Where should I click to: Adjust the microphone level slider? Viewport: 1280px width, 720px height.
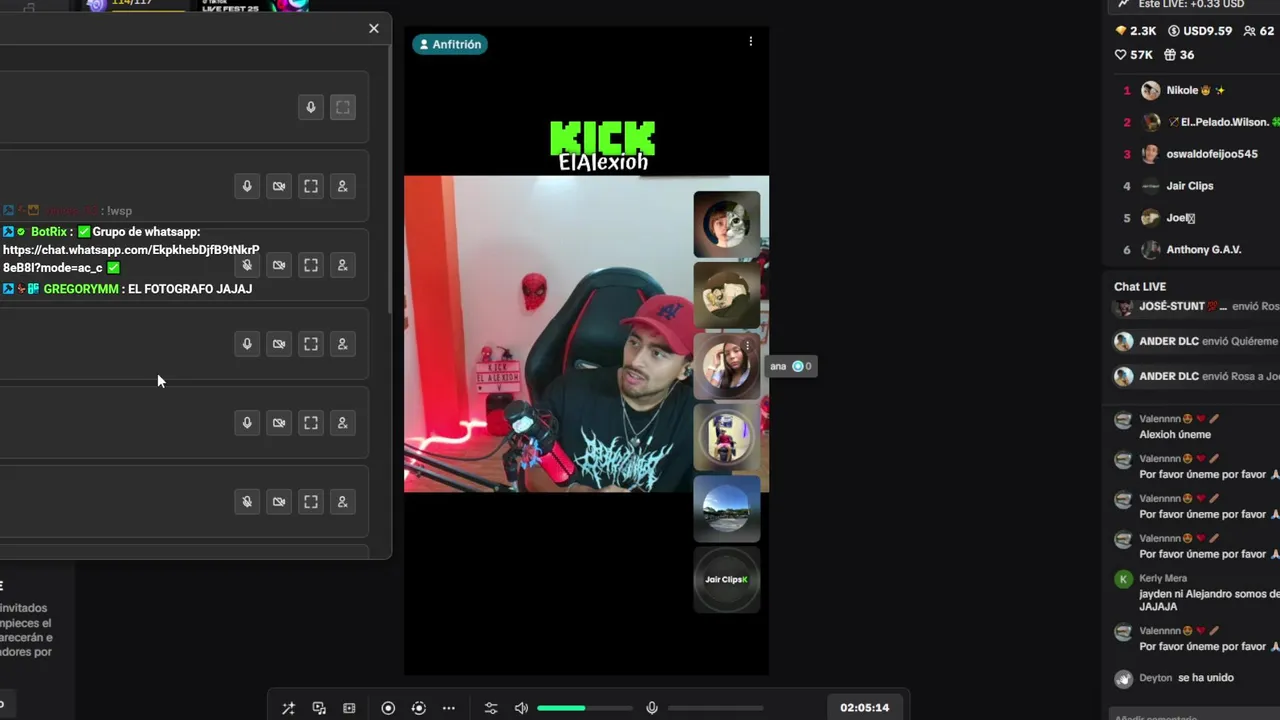click(x=716, y=708)
